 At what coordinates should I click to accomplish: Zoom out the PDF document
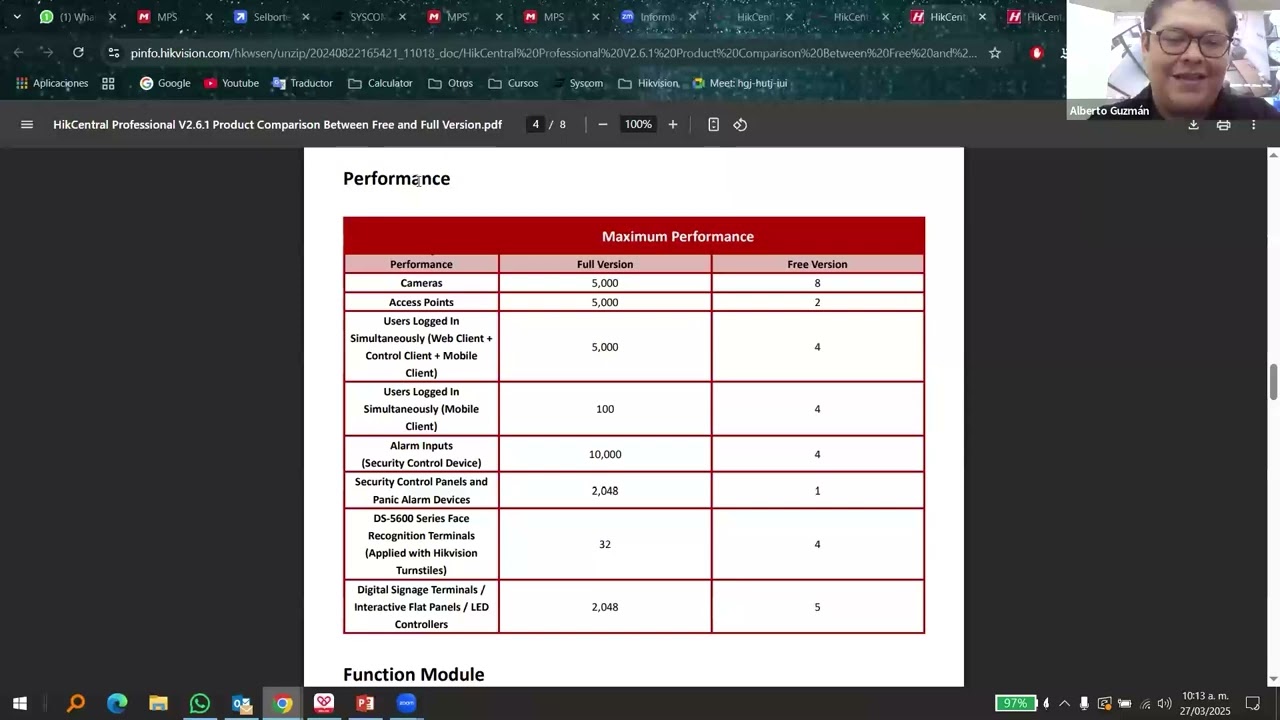(603, 125)
